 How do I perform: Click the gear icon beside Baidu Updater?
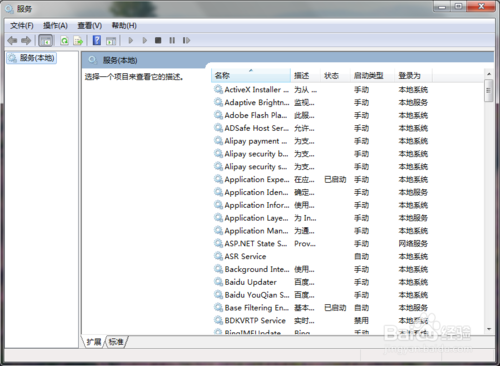pyautogui.click(x=218, y=282)
